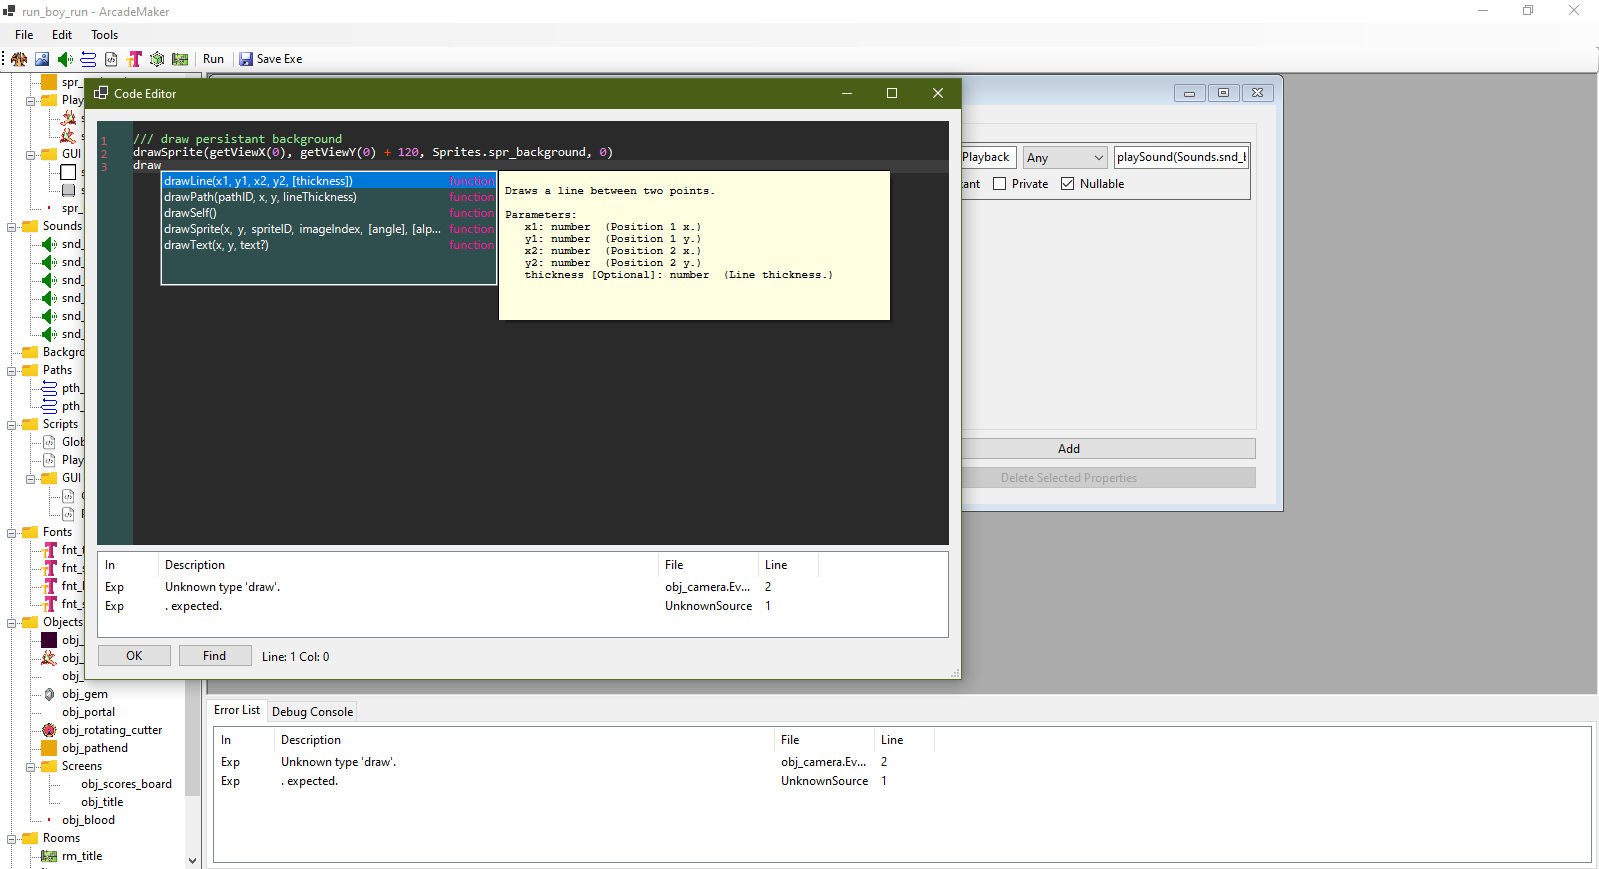
Task: Select obj_blood in the tree
Action: point(88,820)
